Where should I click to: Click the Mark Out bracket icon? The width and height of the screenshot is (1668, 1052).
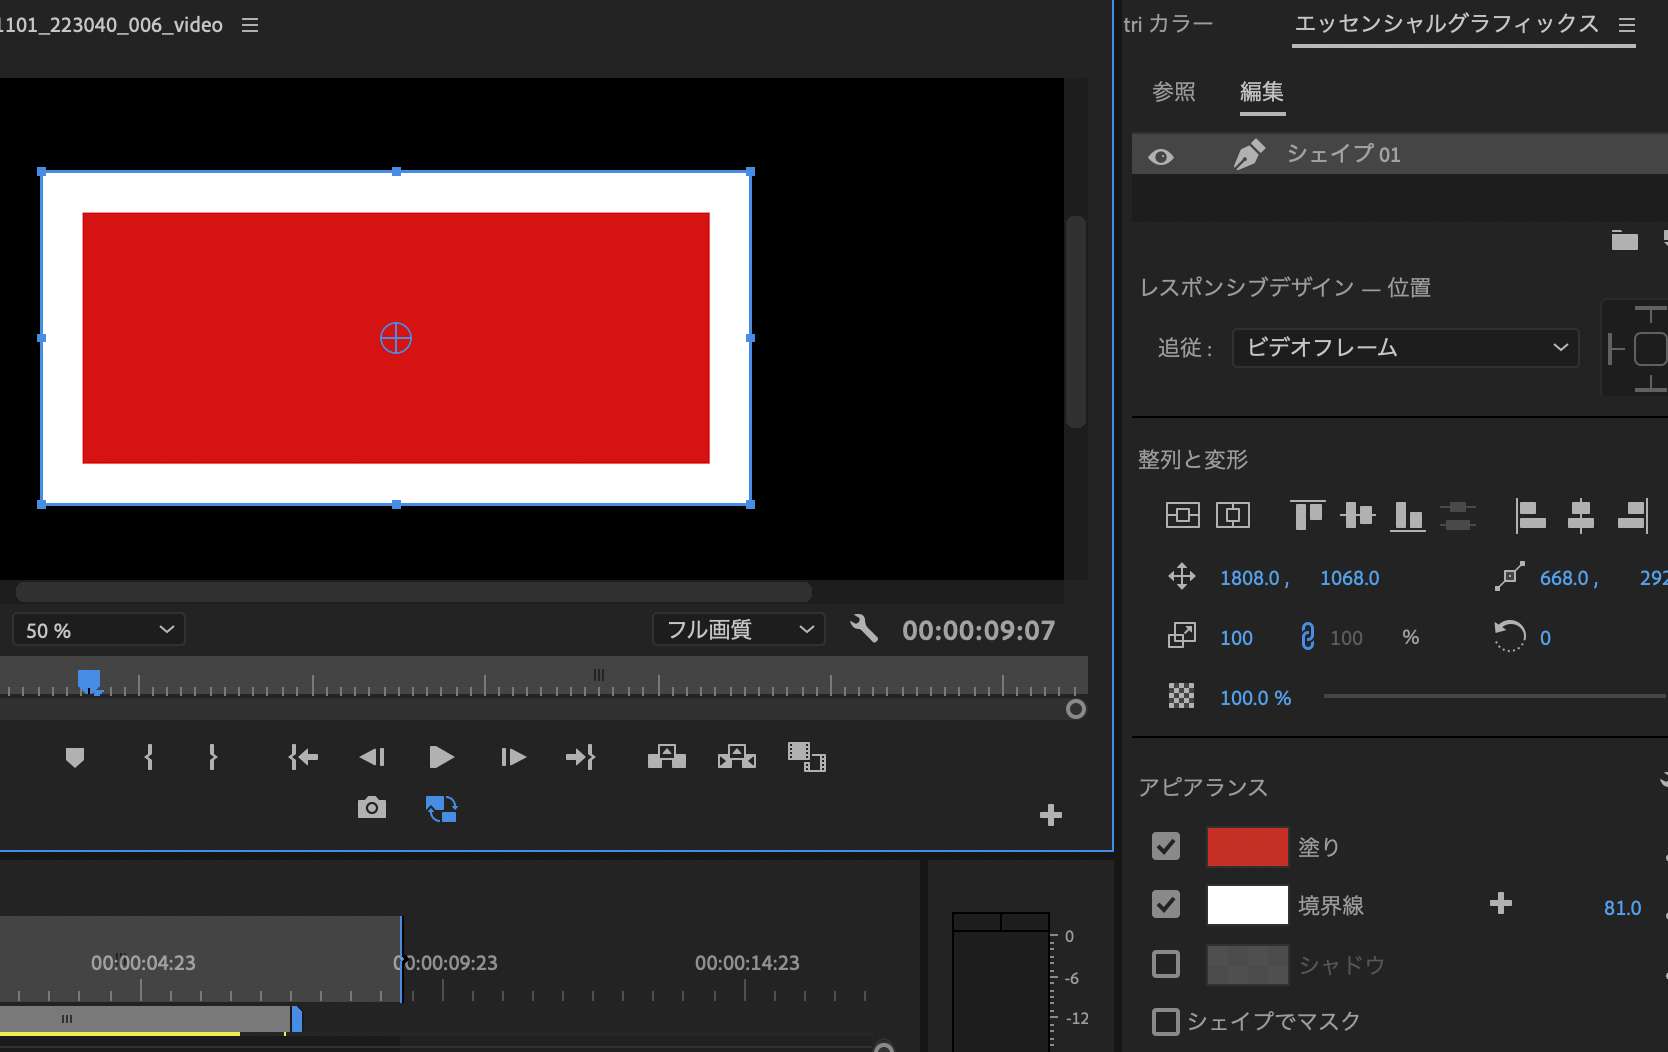212,757
